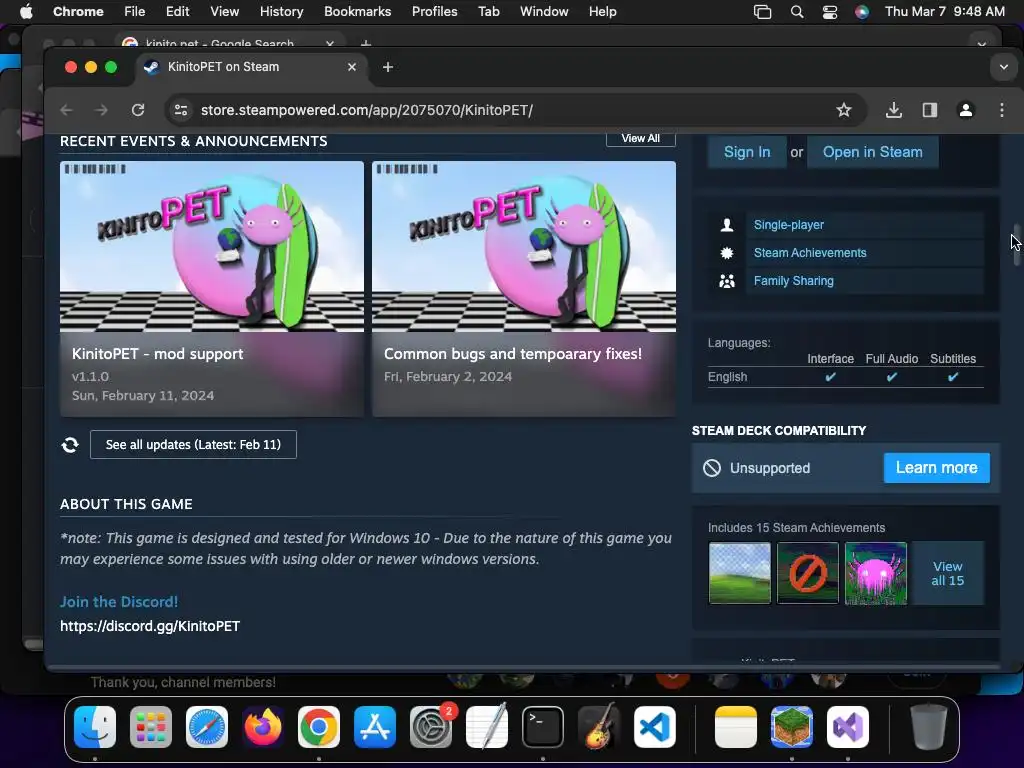Image resolution: width=1024 pixels, height=768 pixels.
Task: Open GarageBand from the Dock
Action: [599, 727]
